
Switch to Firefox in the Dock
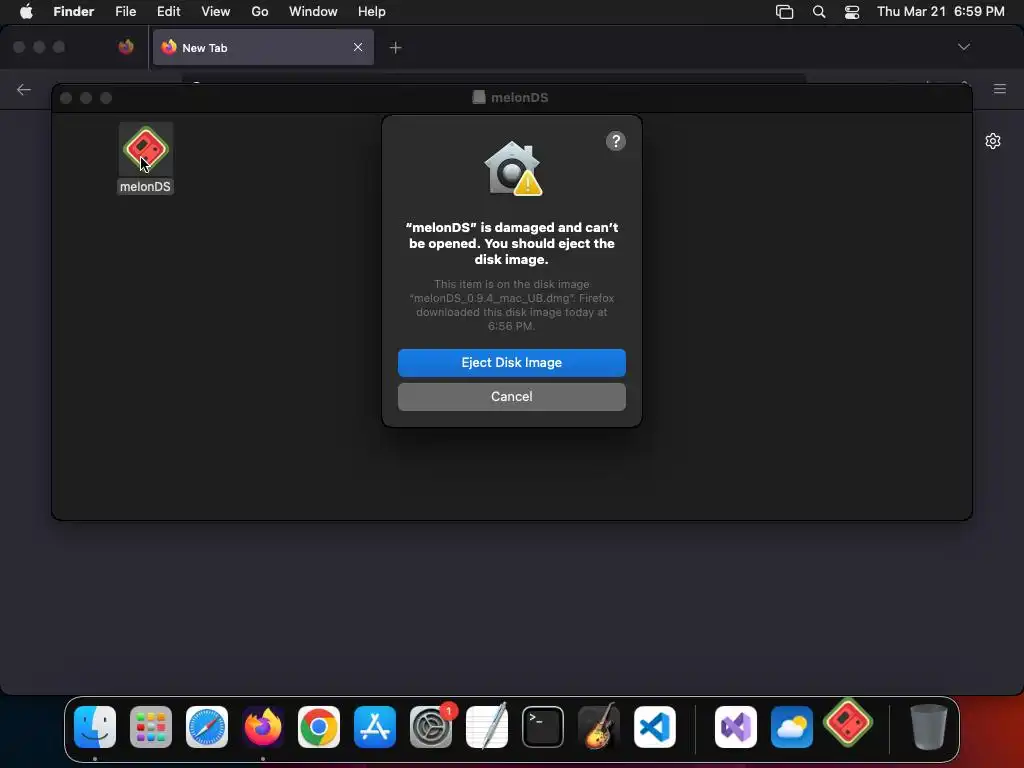click(x=263, y=727)
